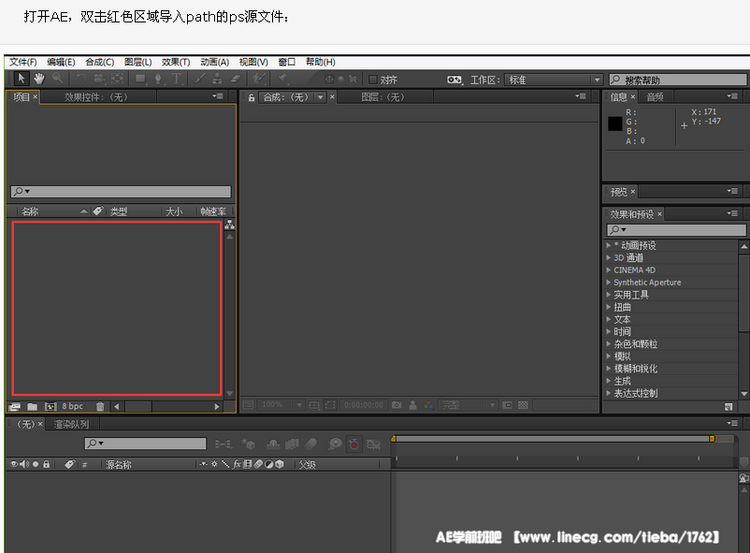The width and height of the screenshot is (750, 553).
Task: Click the Project panel search field
Action: pyautogui.click(x=121, y=191)
